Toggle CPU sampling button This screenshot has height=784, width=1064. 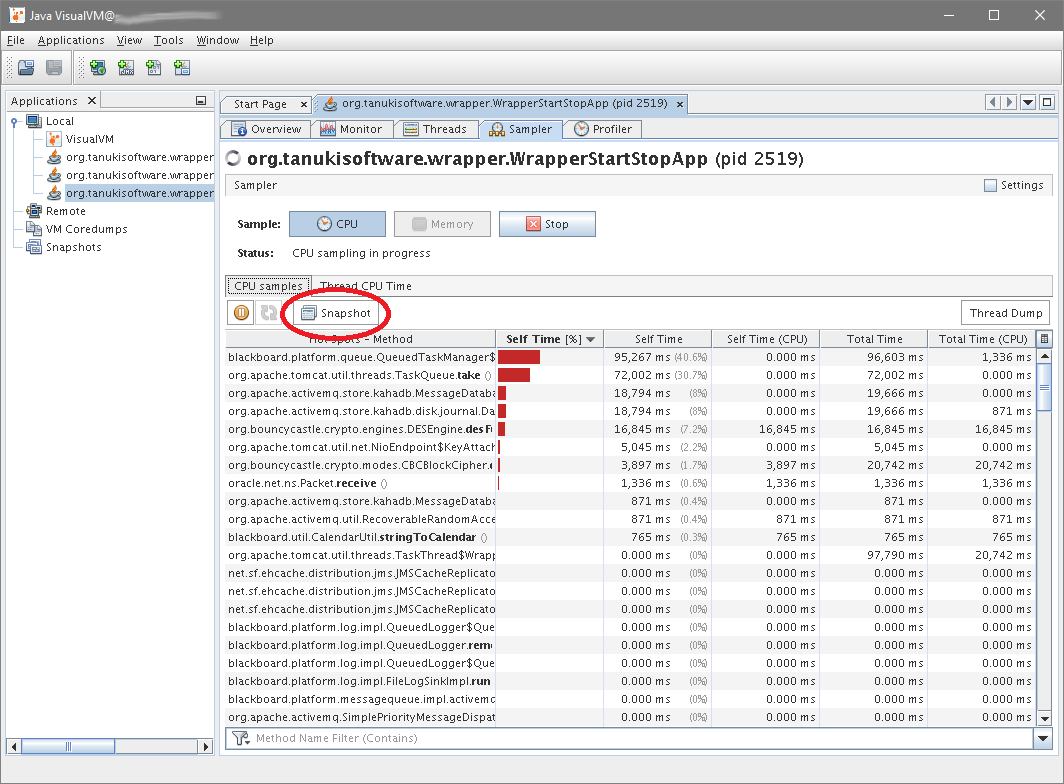click(x=336, y=224)
